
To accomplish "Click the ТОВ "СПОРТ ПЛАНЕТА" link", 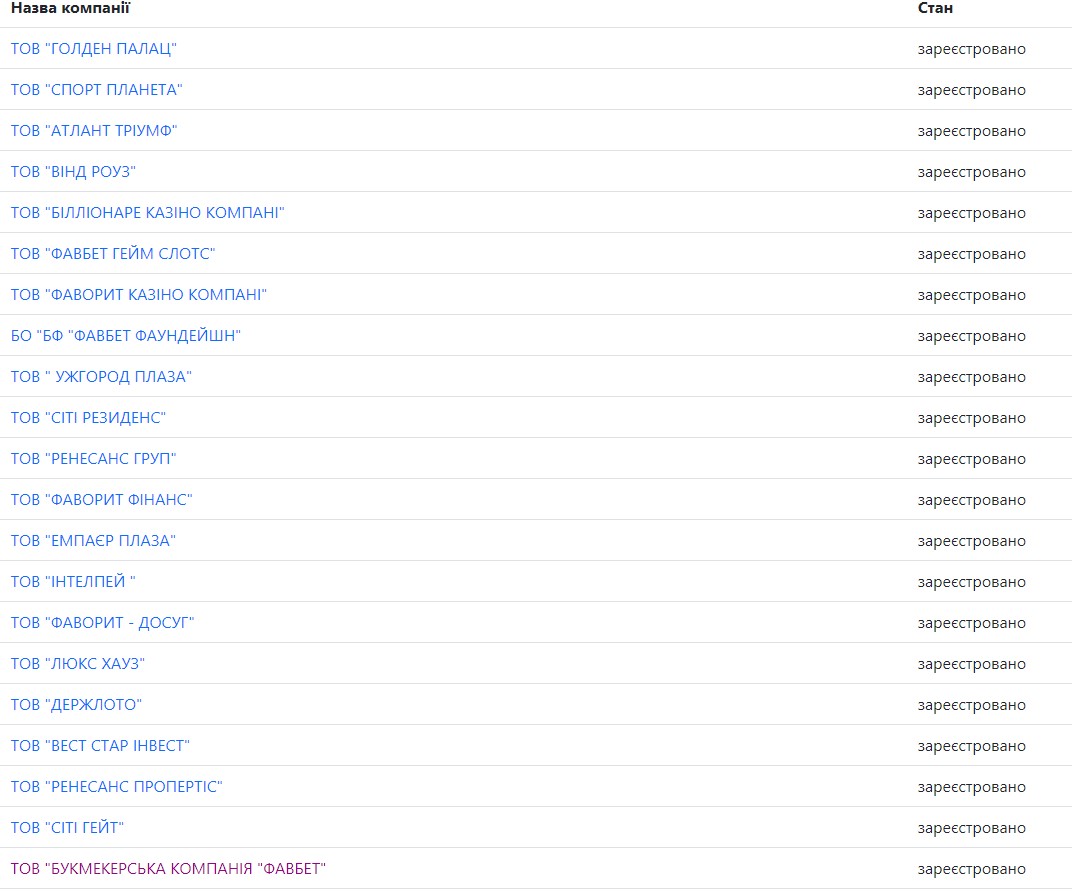I will (97, 90).
